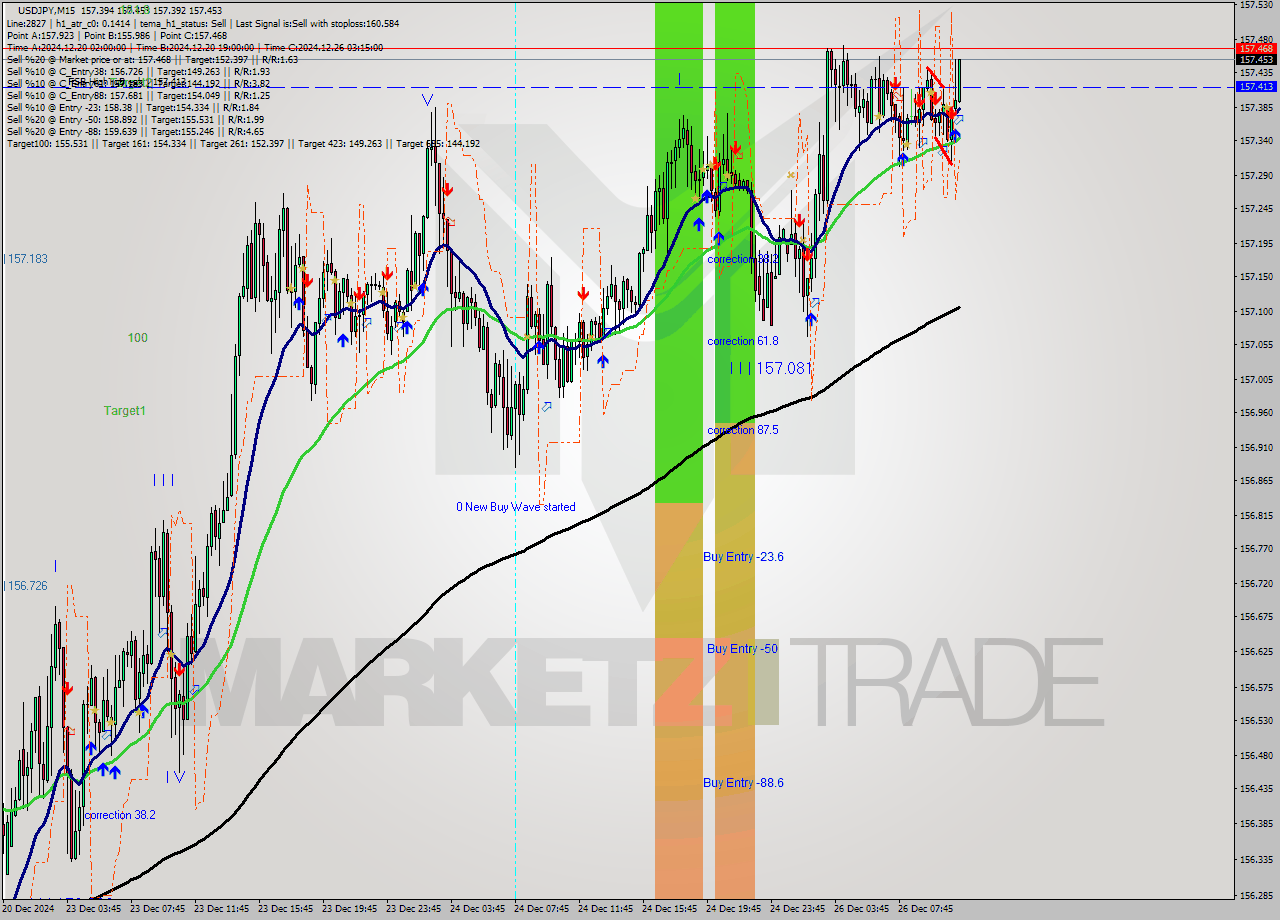Click the 156.285 value on price axis
The image size is (1280, 920).
point(1255,895)
